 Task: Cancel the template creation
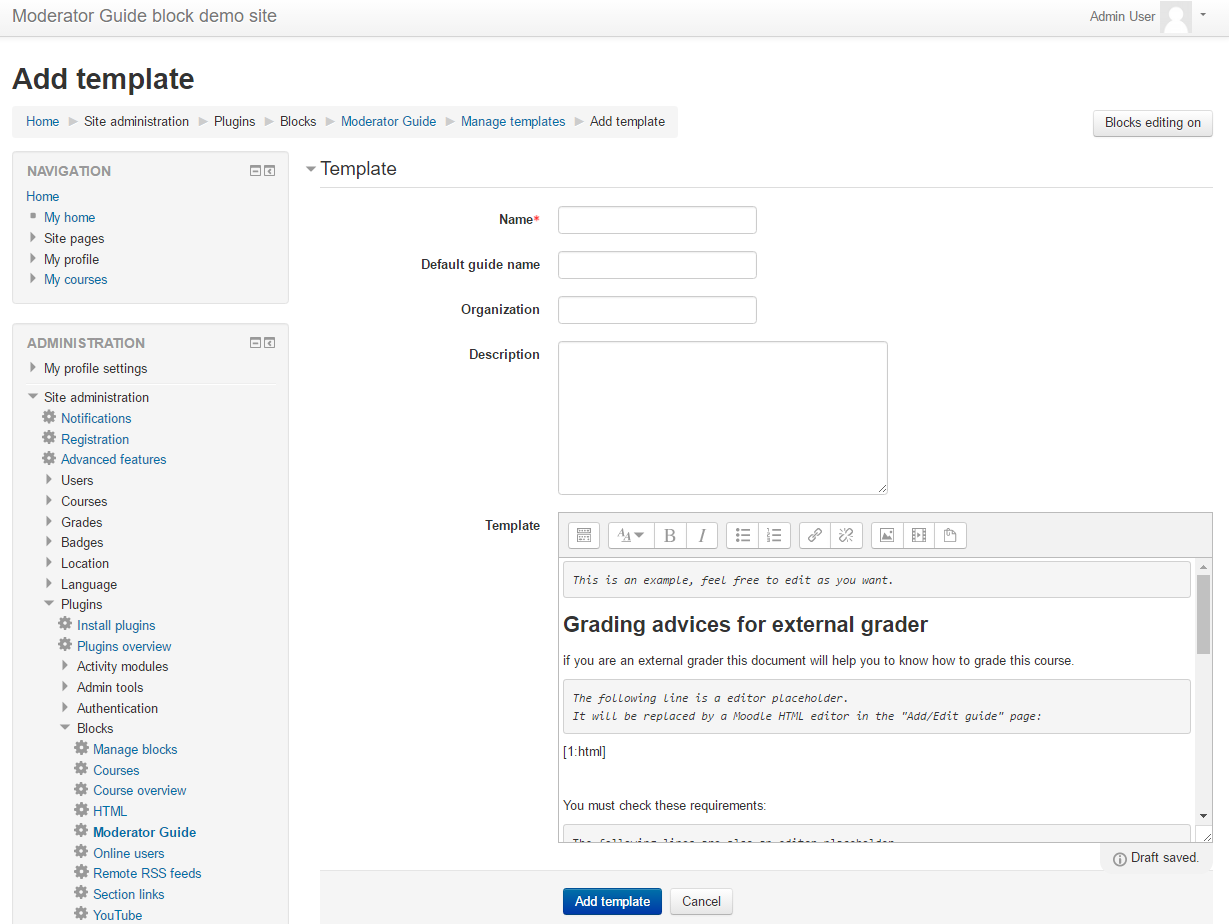700,901
